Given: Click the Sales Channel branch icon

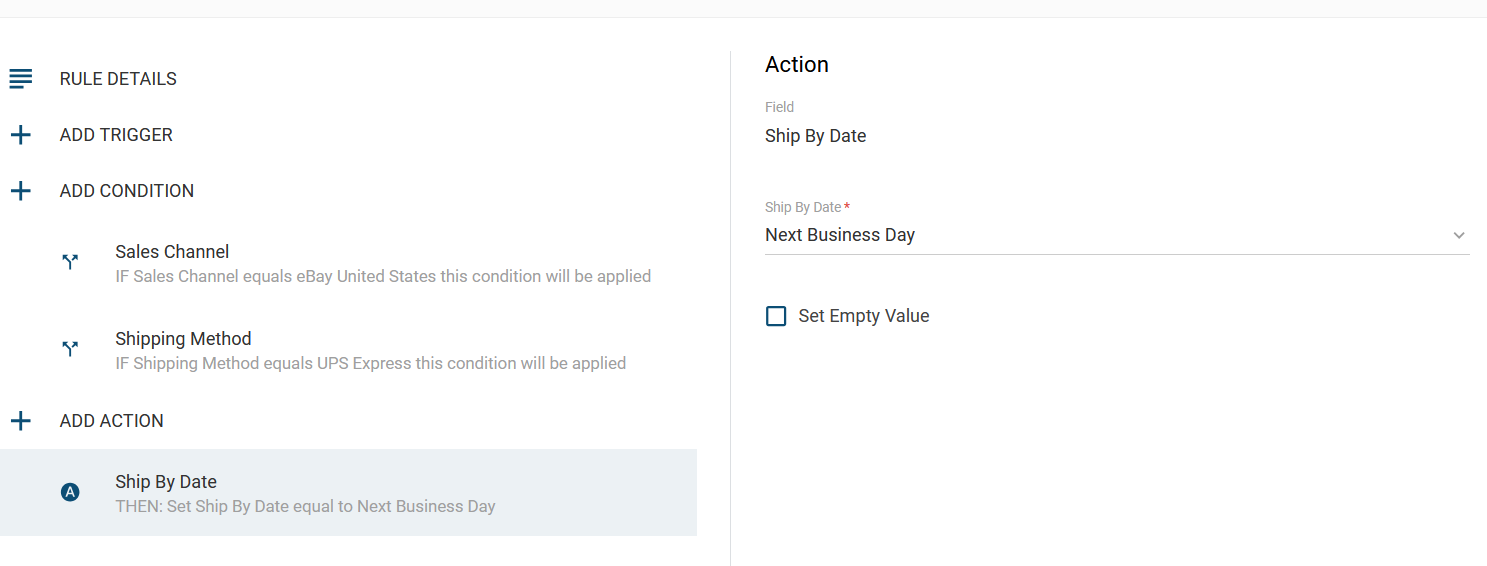Looking at the screenshot, I should click(x=70, y=262).
